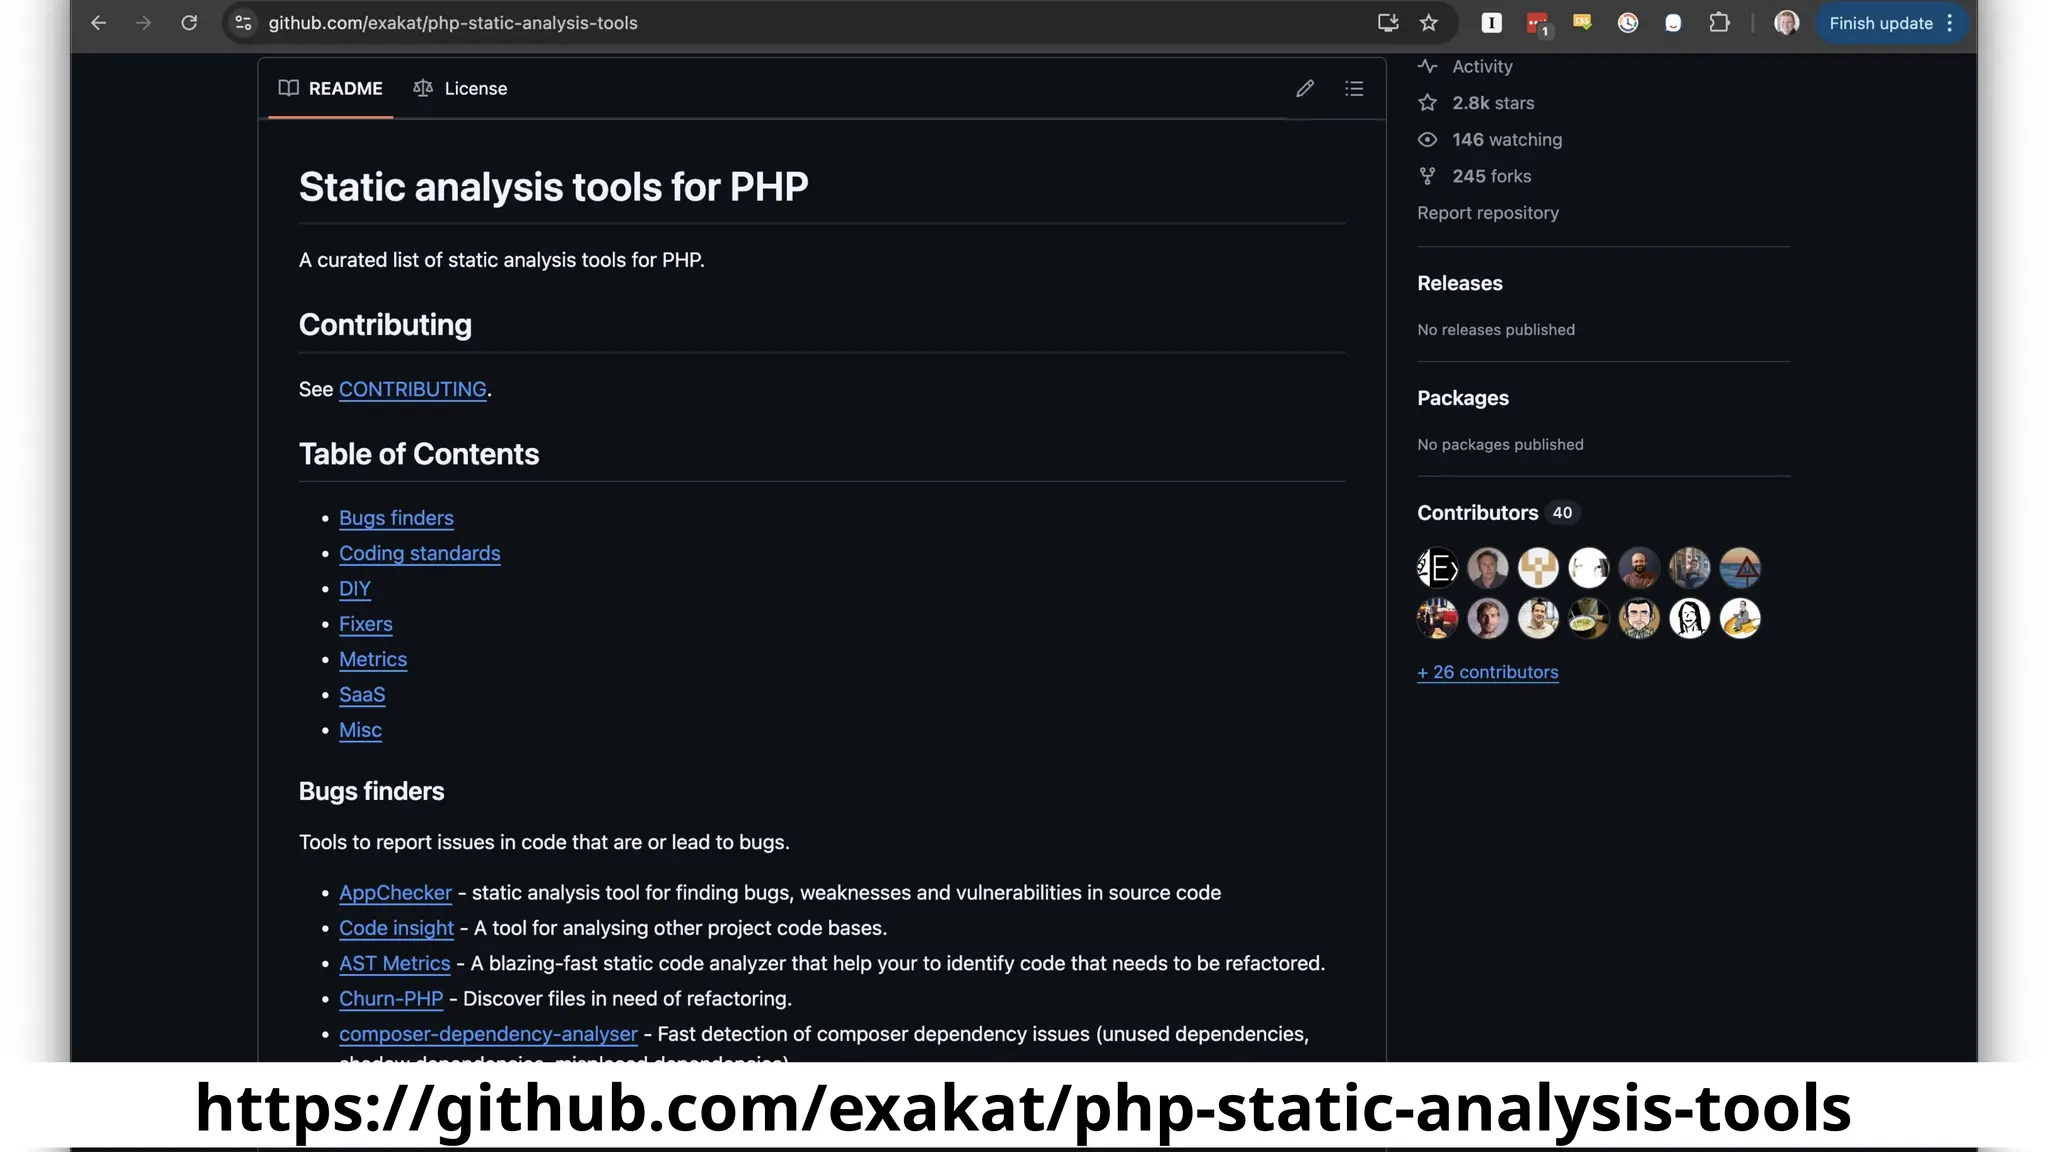Open the composer-dependency-analyser link
The height and width of the screenshot is (1152, 2048).
488,1034
